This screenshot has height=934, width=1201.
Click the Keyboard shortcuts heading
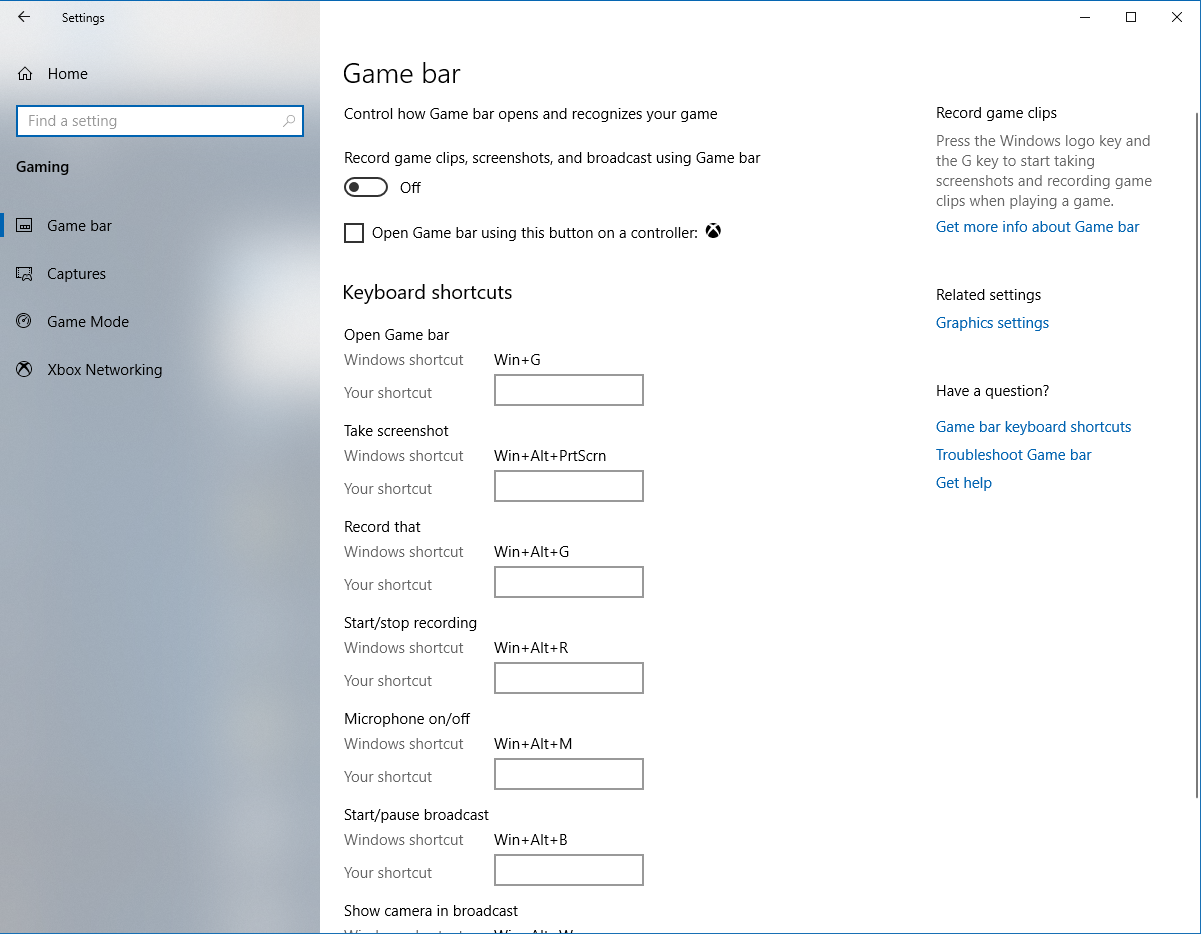tap(427, 293)
